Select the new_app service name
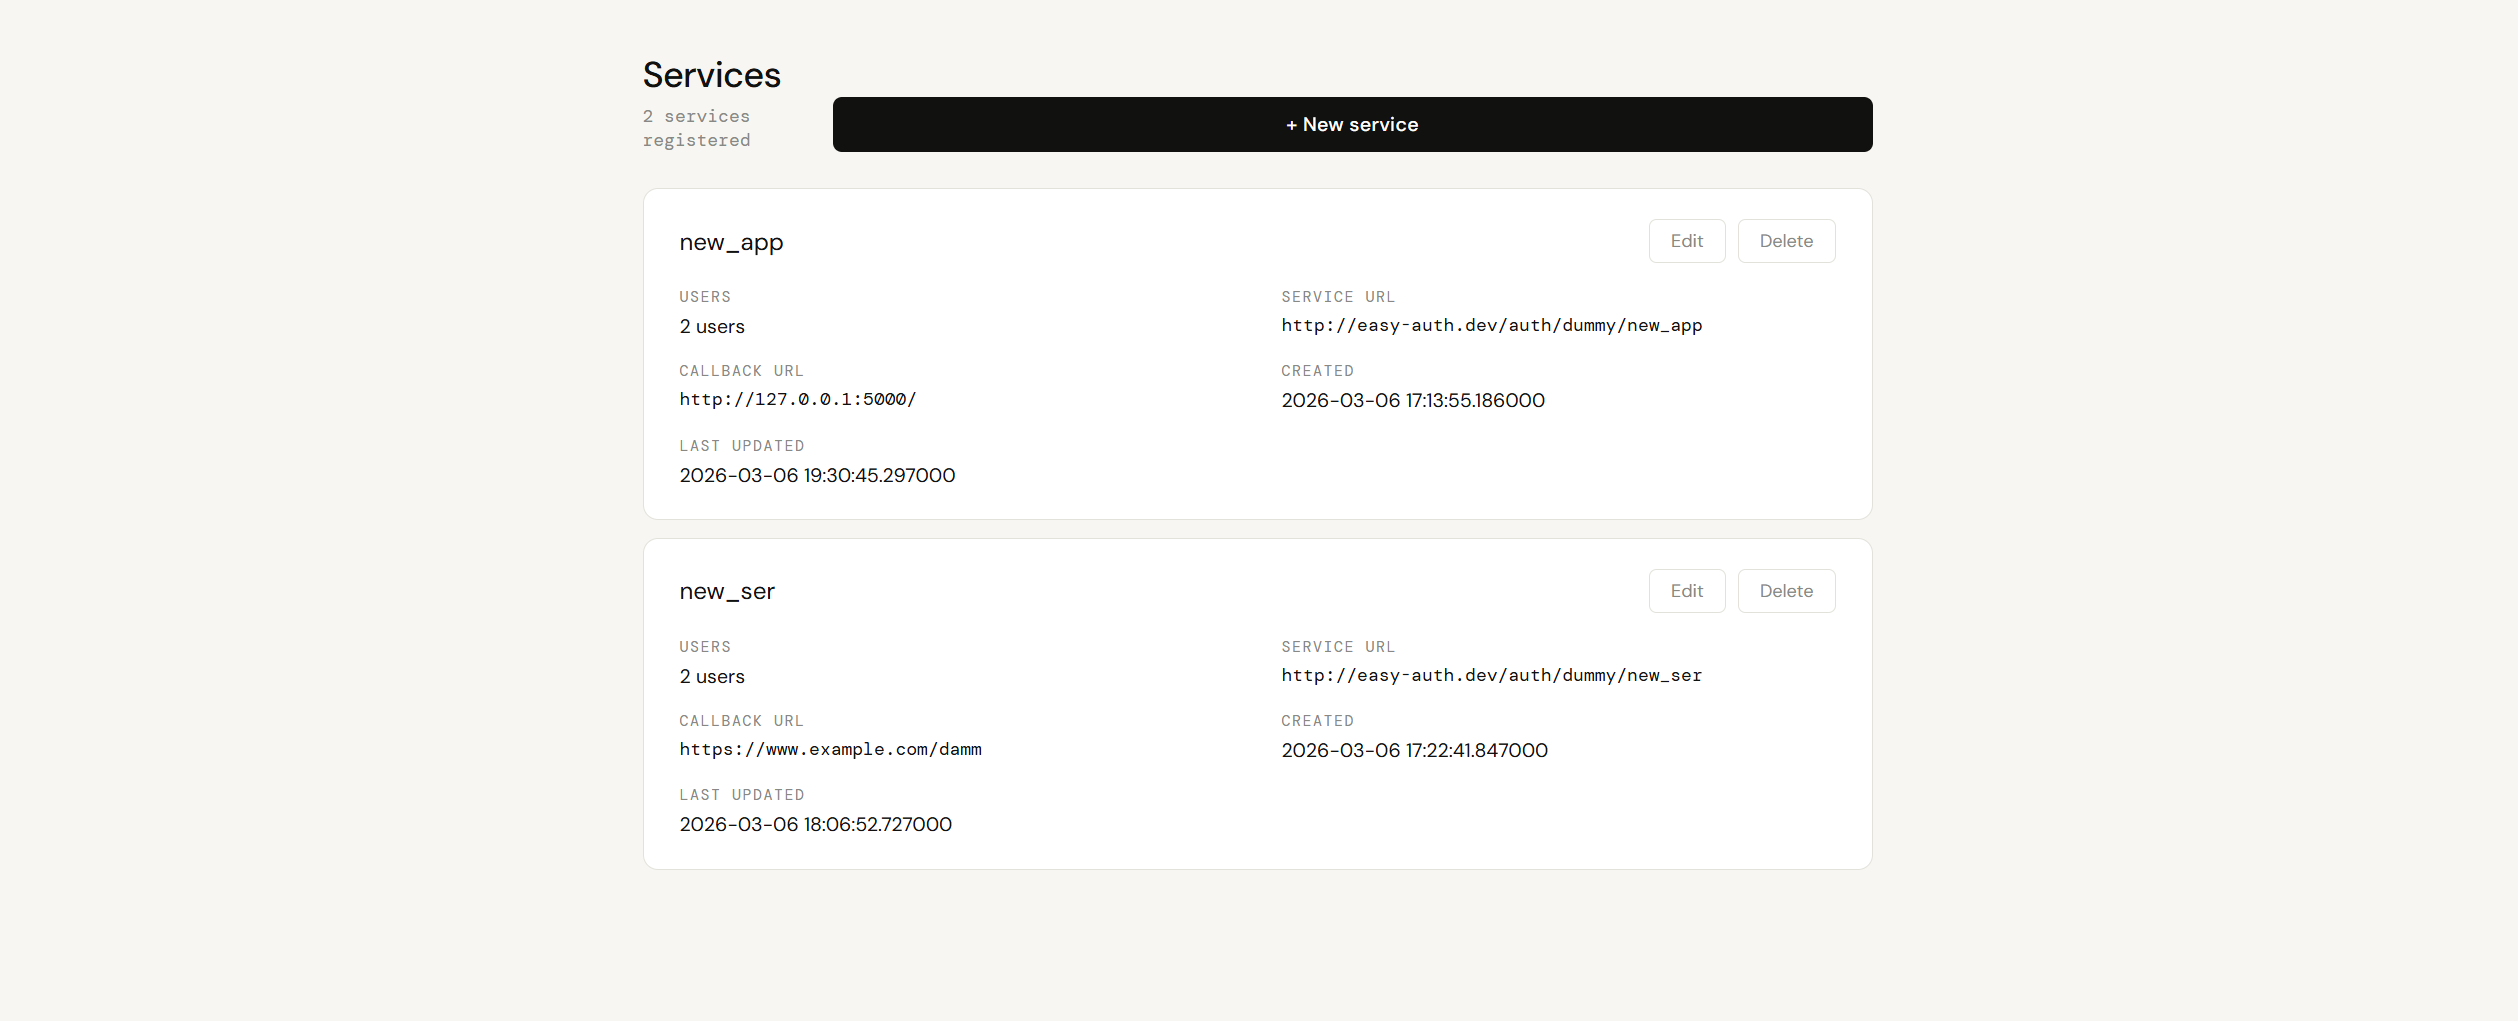The image size is (2518, 1021). [x=731, y=242]
